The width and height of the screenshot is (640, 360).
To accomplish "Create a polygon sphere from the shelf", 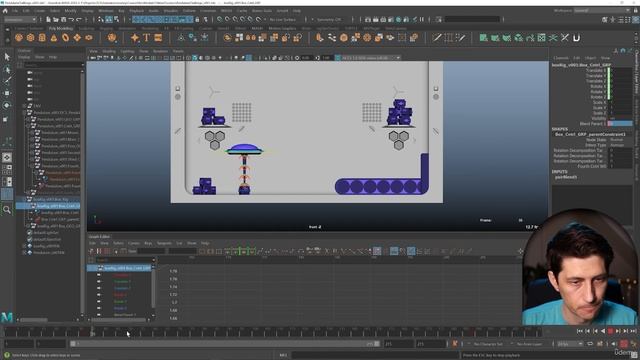I will click(19, 38).
